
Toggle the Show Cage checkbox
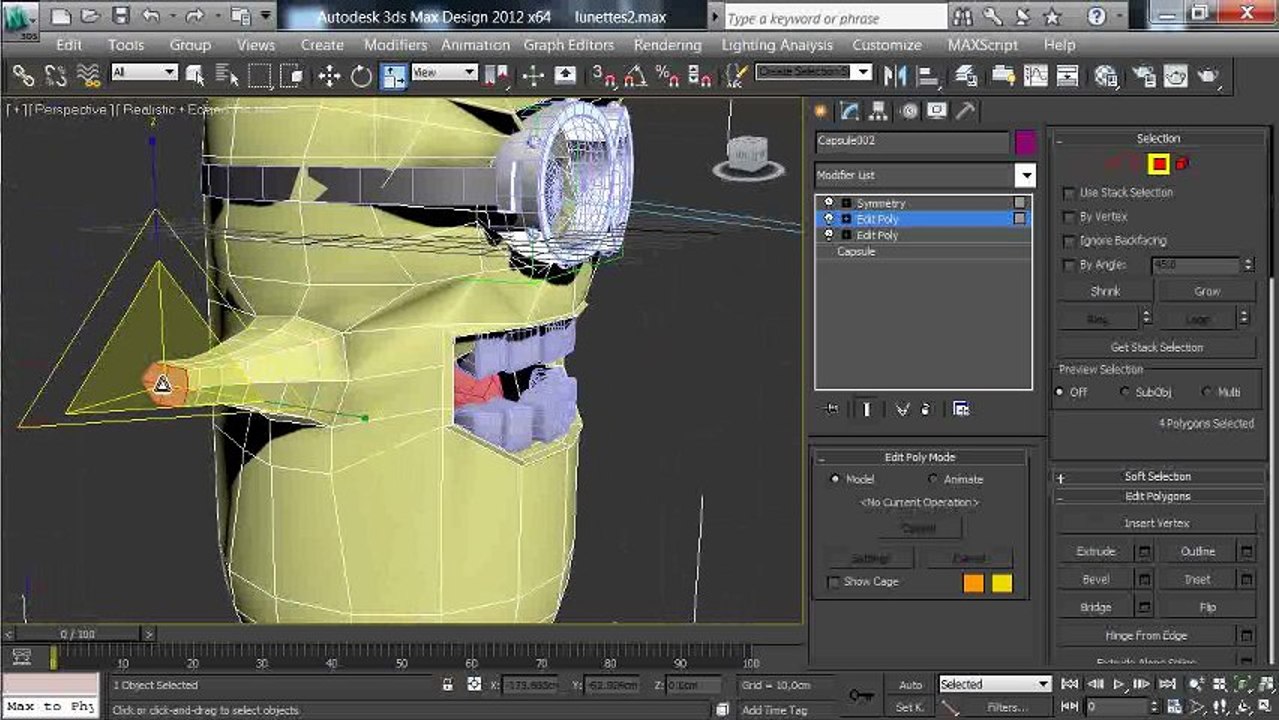click(834, 582)
